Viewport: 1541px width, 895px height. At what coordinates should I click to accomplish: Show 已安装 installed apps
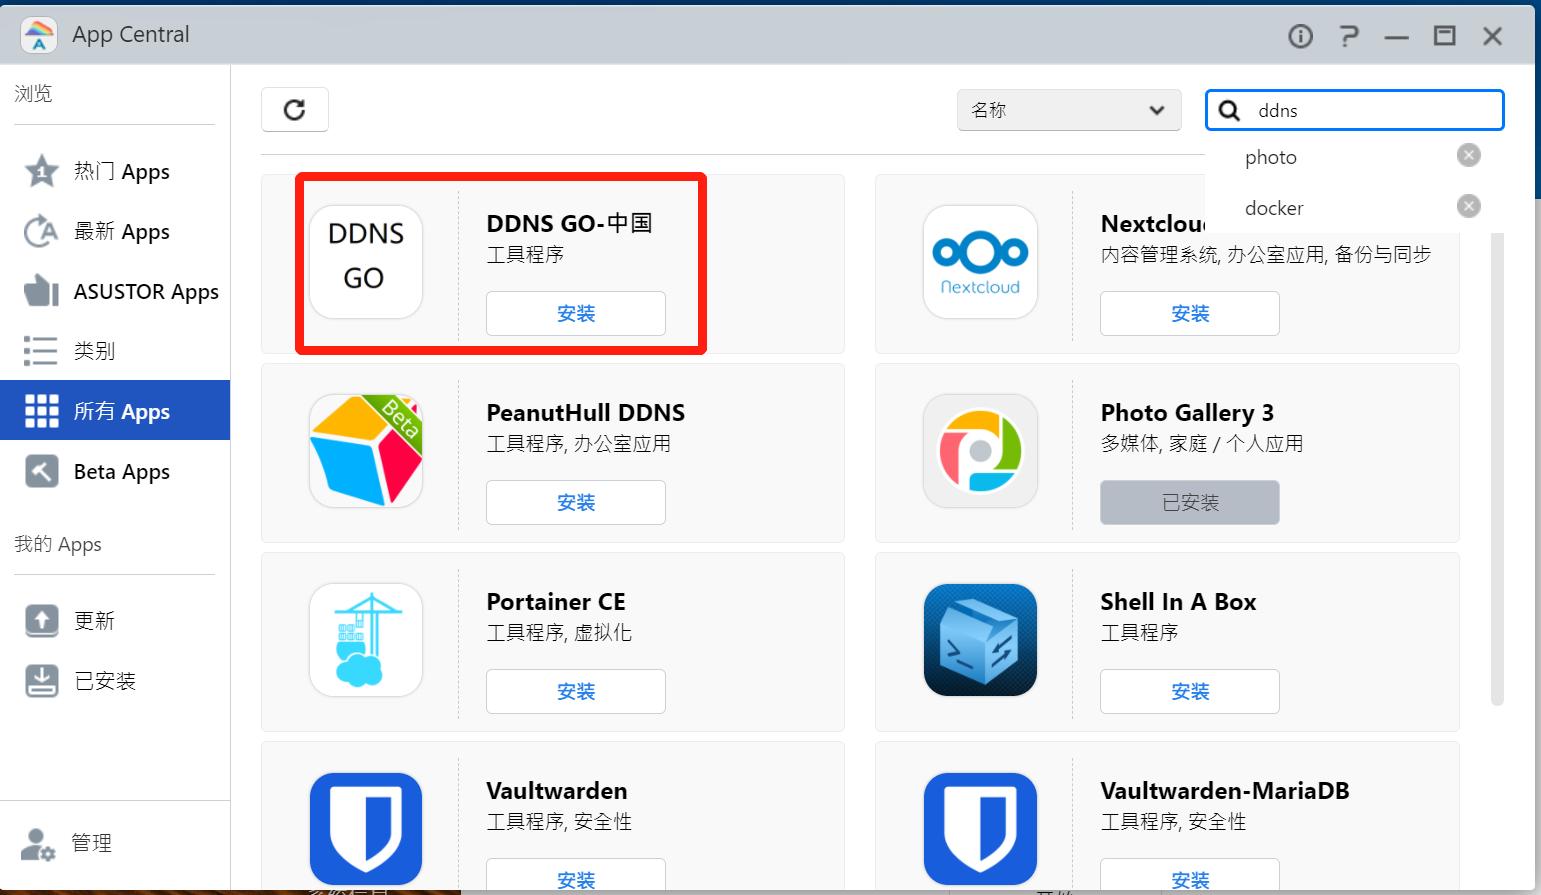(115, 681)
